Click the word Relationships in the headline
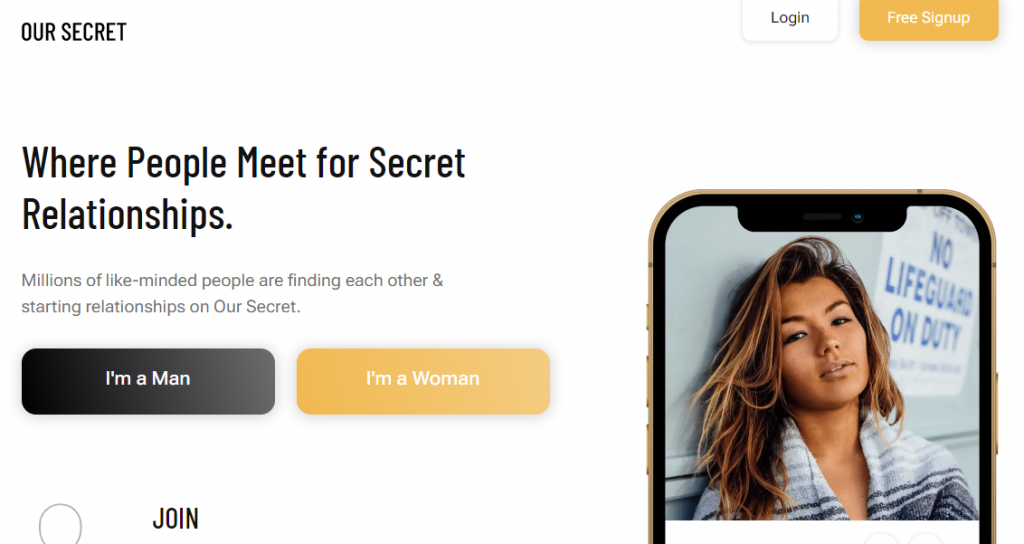 pyautogui.click(x=127, y=214)
